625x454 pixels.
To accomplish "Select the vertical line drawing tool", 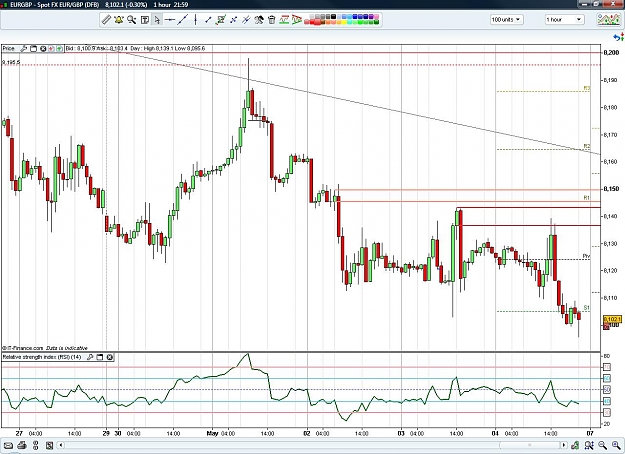I will (195, 20).
